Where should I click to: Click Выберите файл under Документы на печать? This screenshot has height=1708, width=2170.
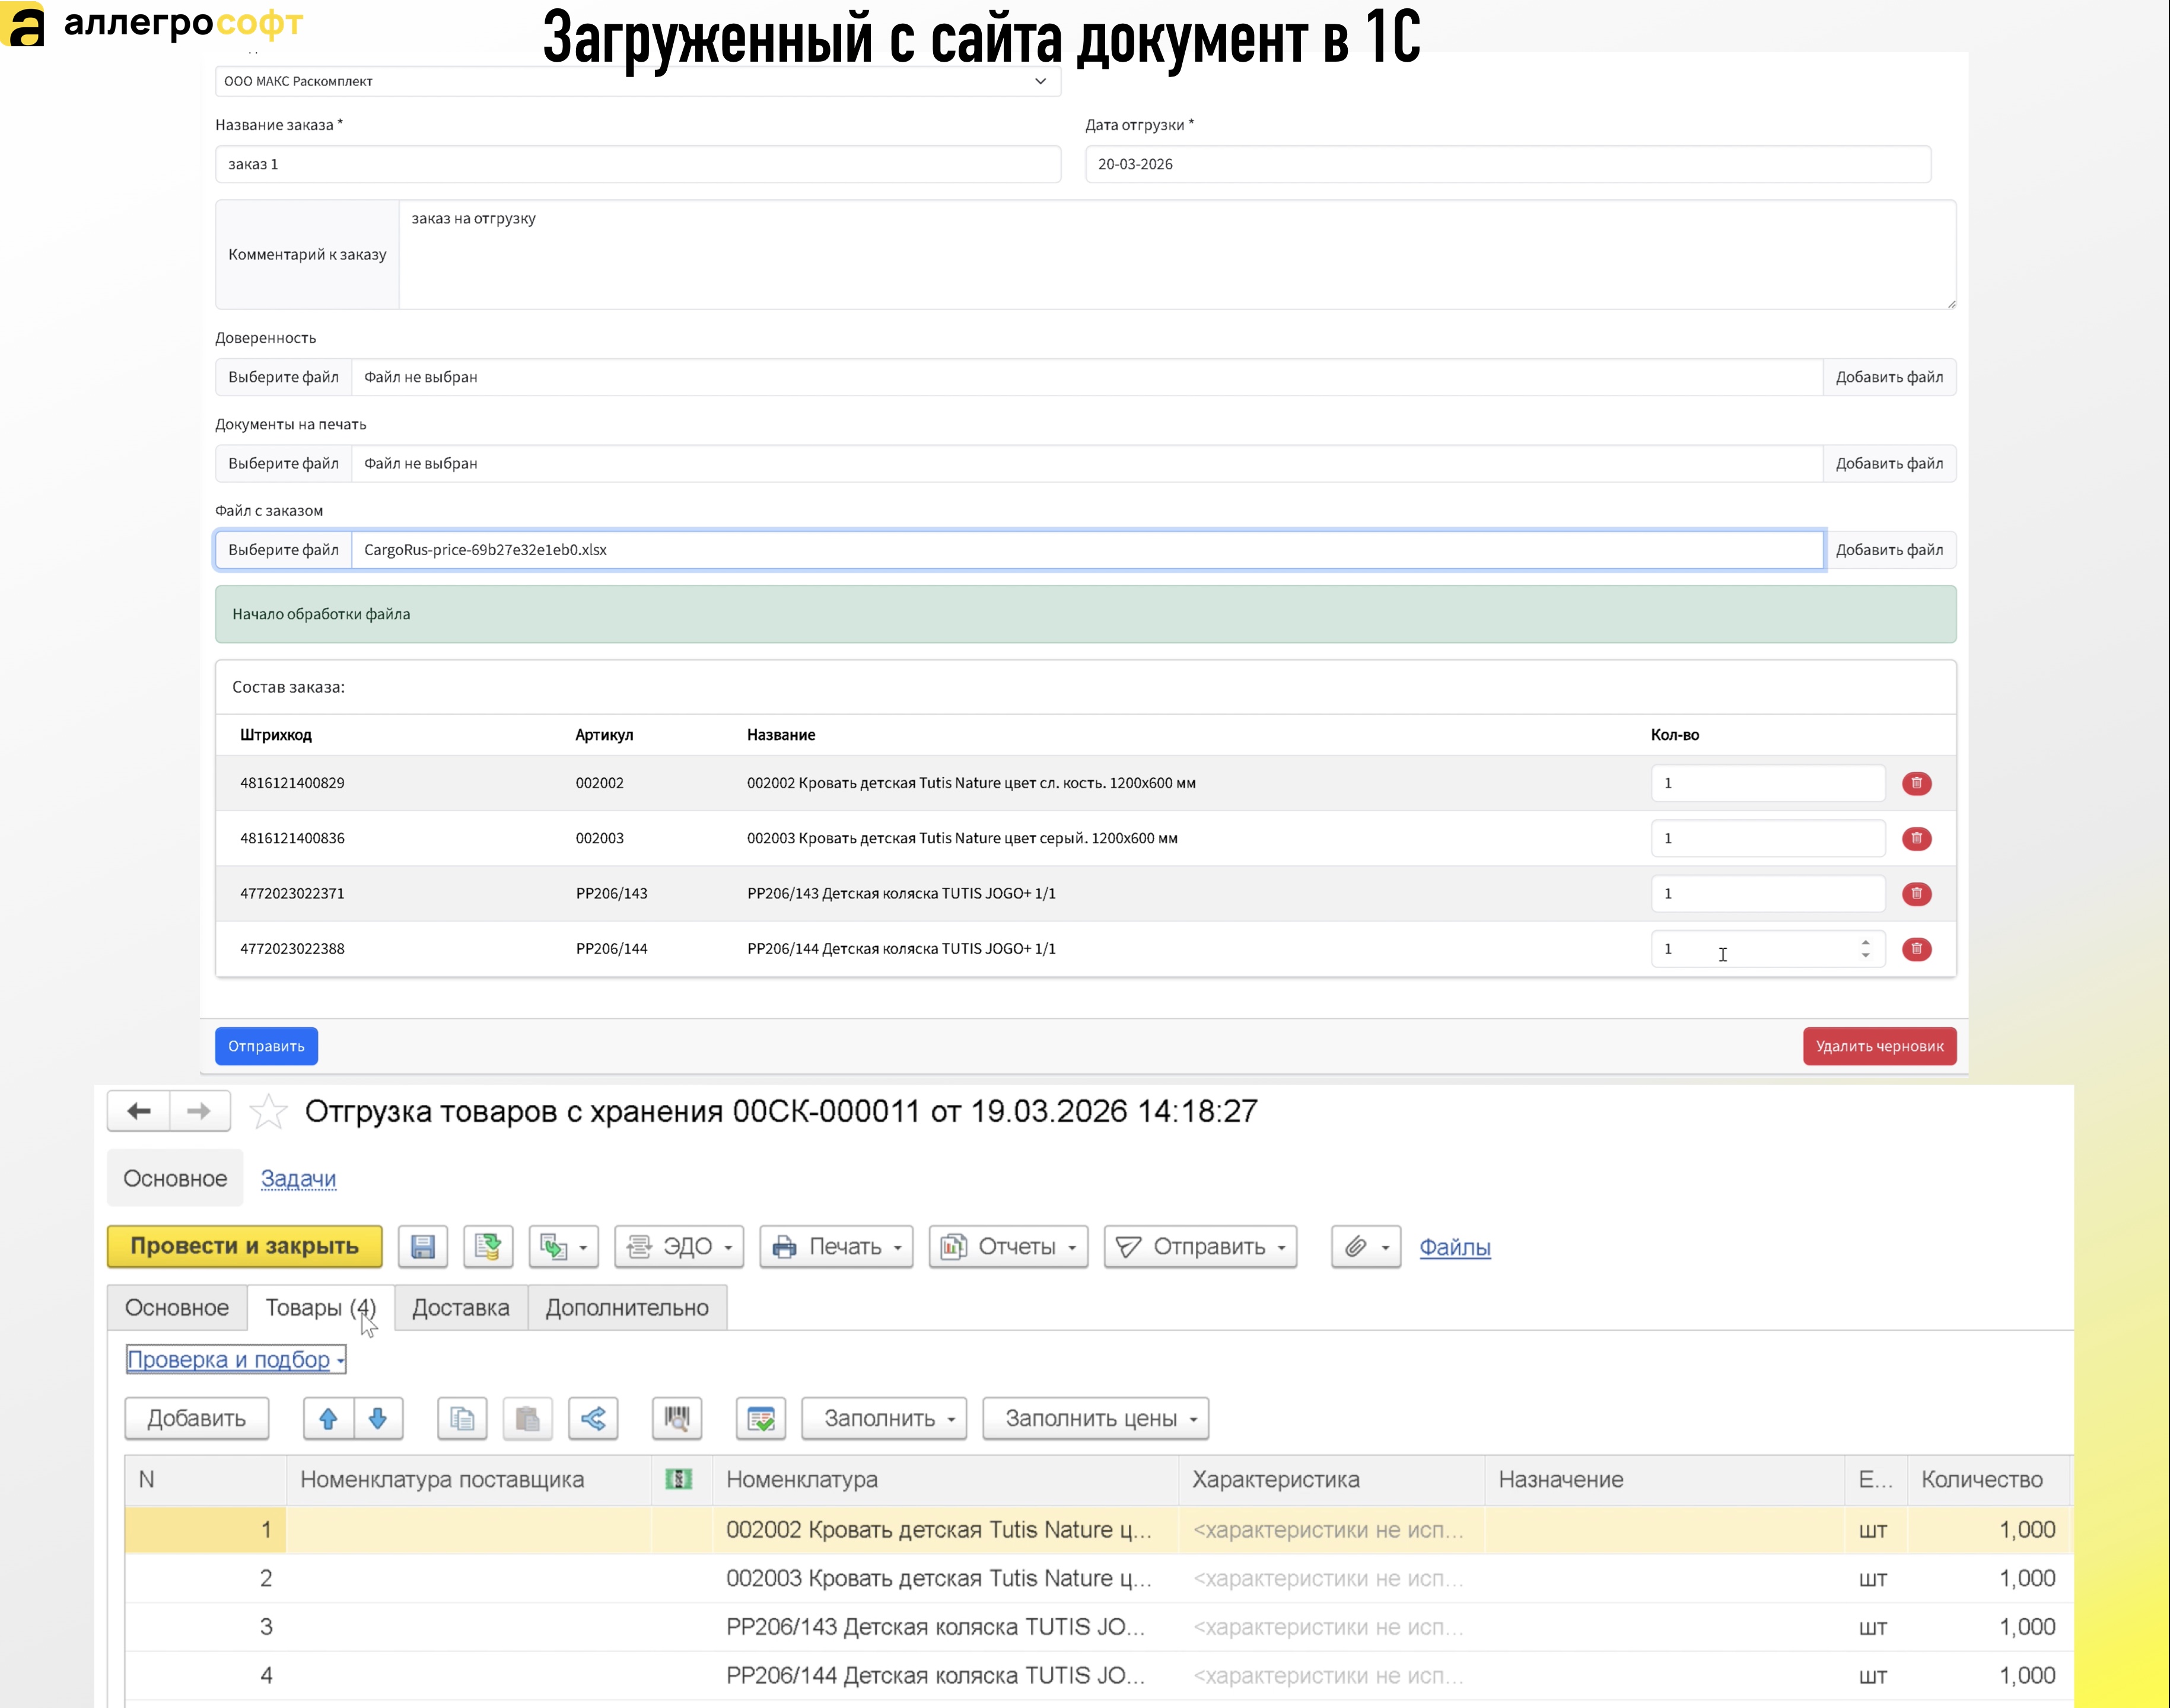tap(284, 464)
